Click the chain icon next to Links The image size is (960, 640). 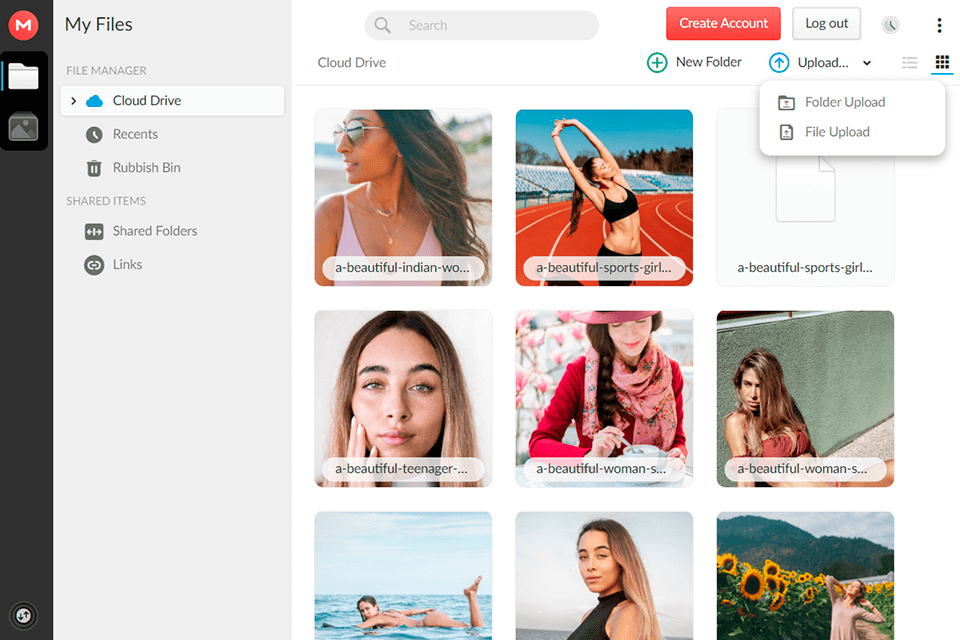(x=94, y=265)
